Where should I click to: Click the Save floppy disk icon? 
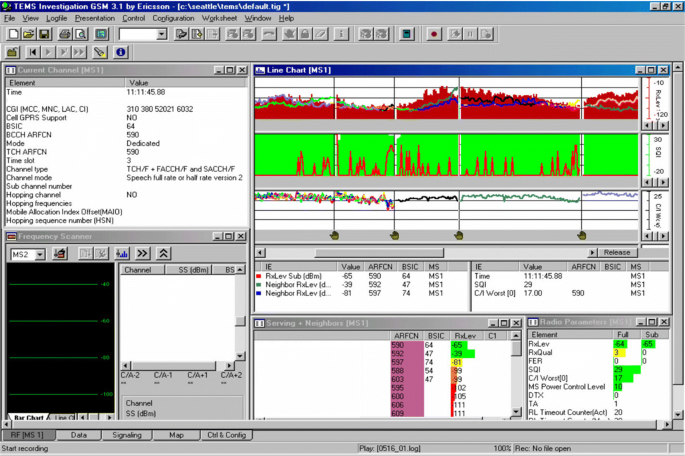[44, 34]
